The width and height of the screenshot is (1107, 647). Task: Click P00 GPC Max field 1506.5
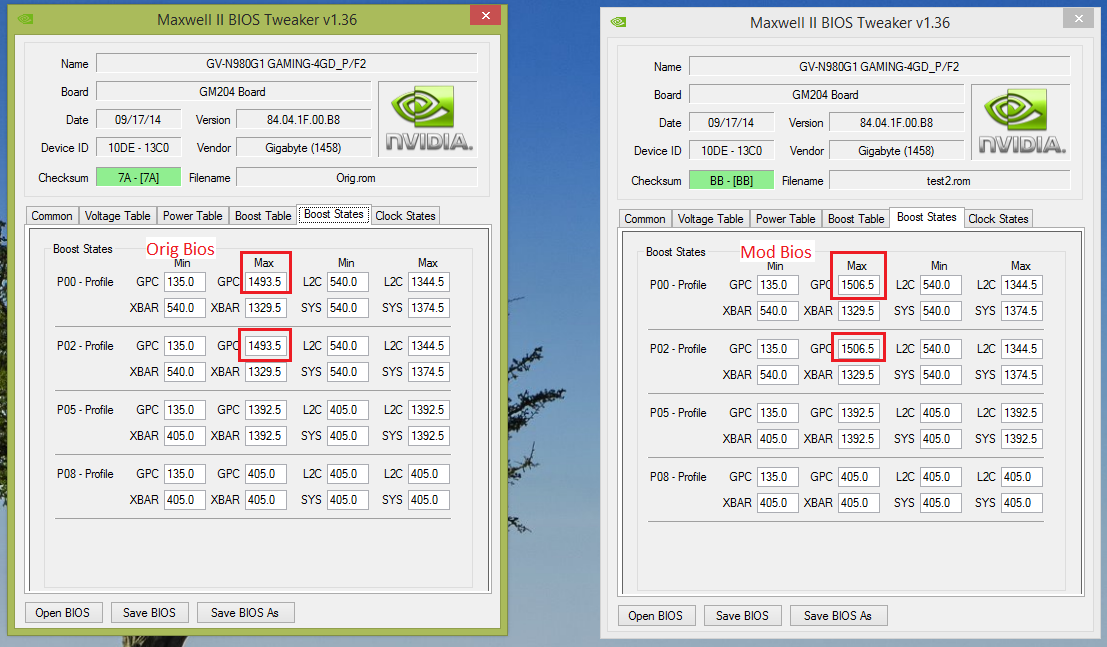pyautogui.click(x=858, y=285)
